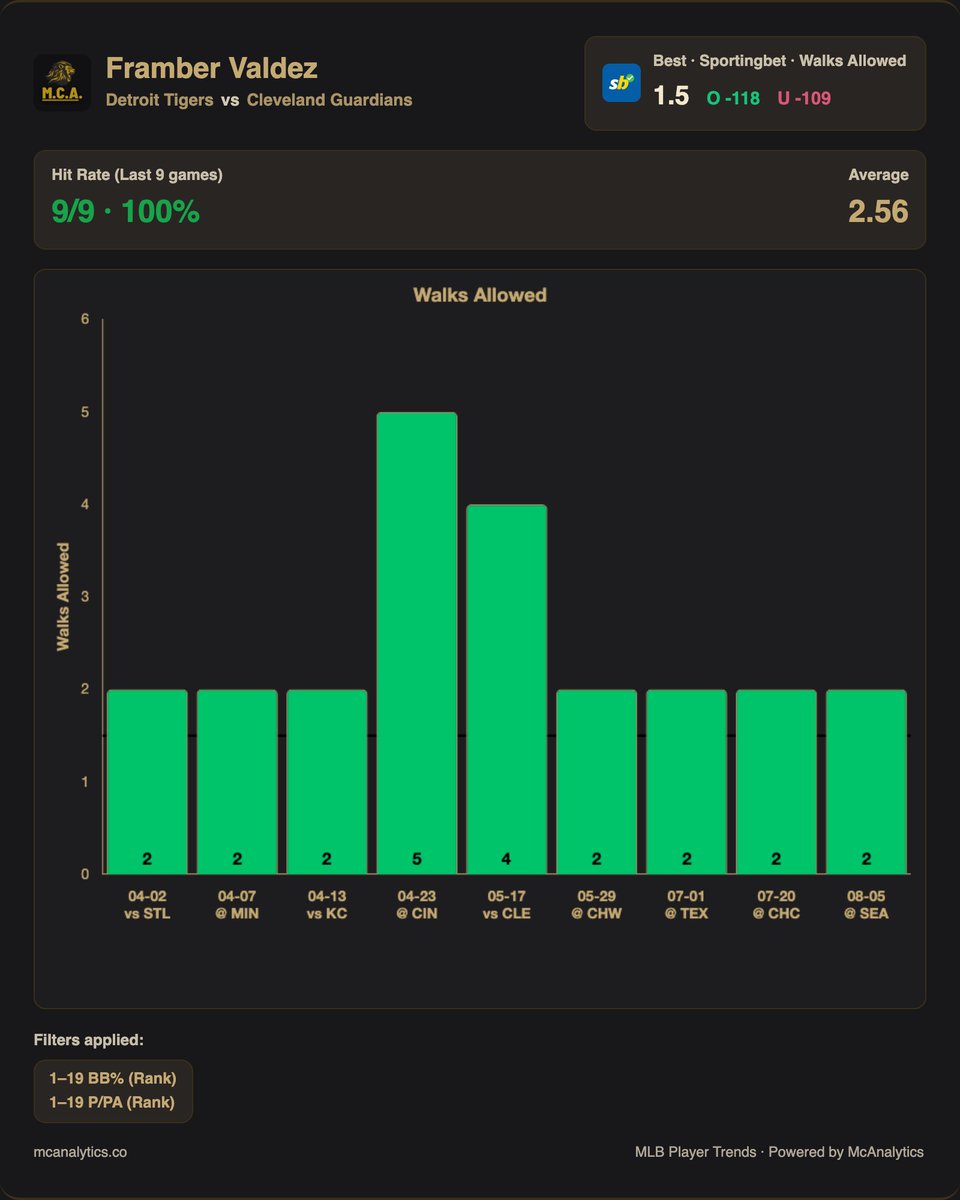Click the Detroit Tigers team name

click(x=159, y=100)
